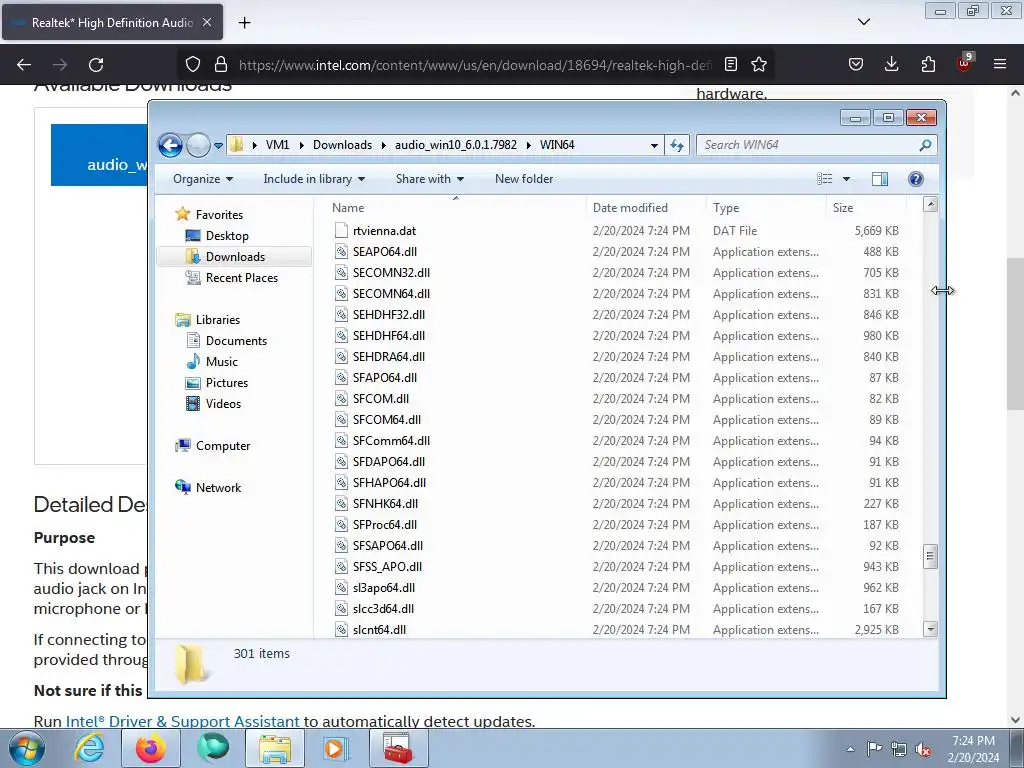Viewport: 1024px width, 768px height.
Task: Select SFNHK64.dll file
Action: pyautogui.click(x=385, y=504)
